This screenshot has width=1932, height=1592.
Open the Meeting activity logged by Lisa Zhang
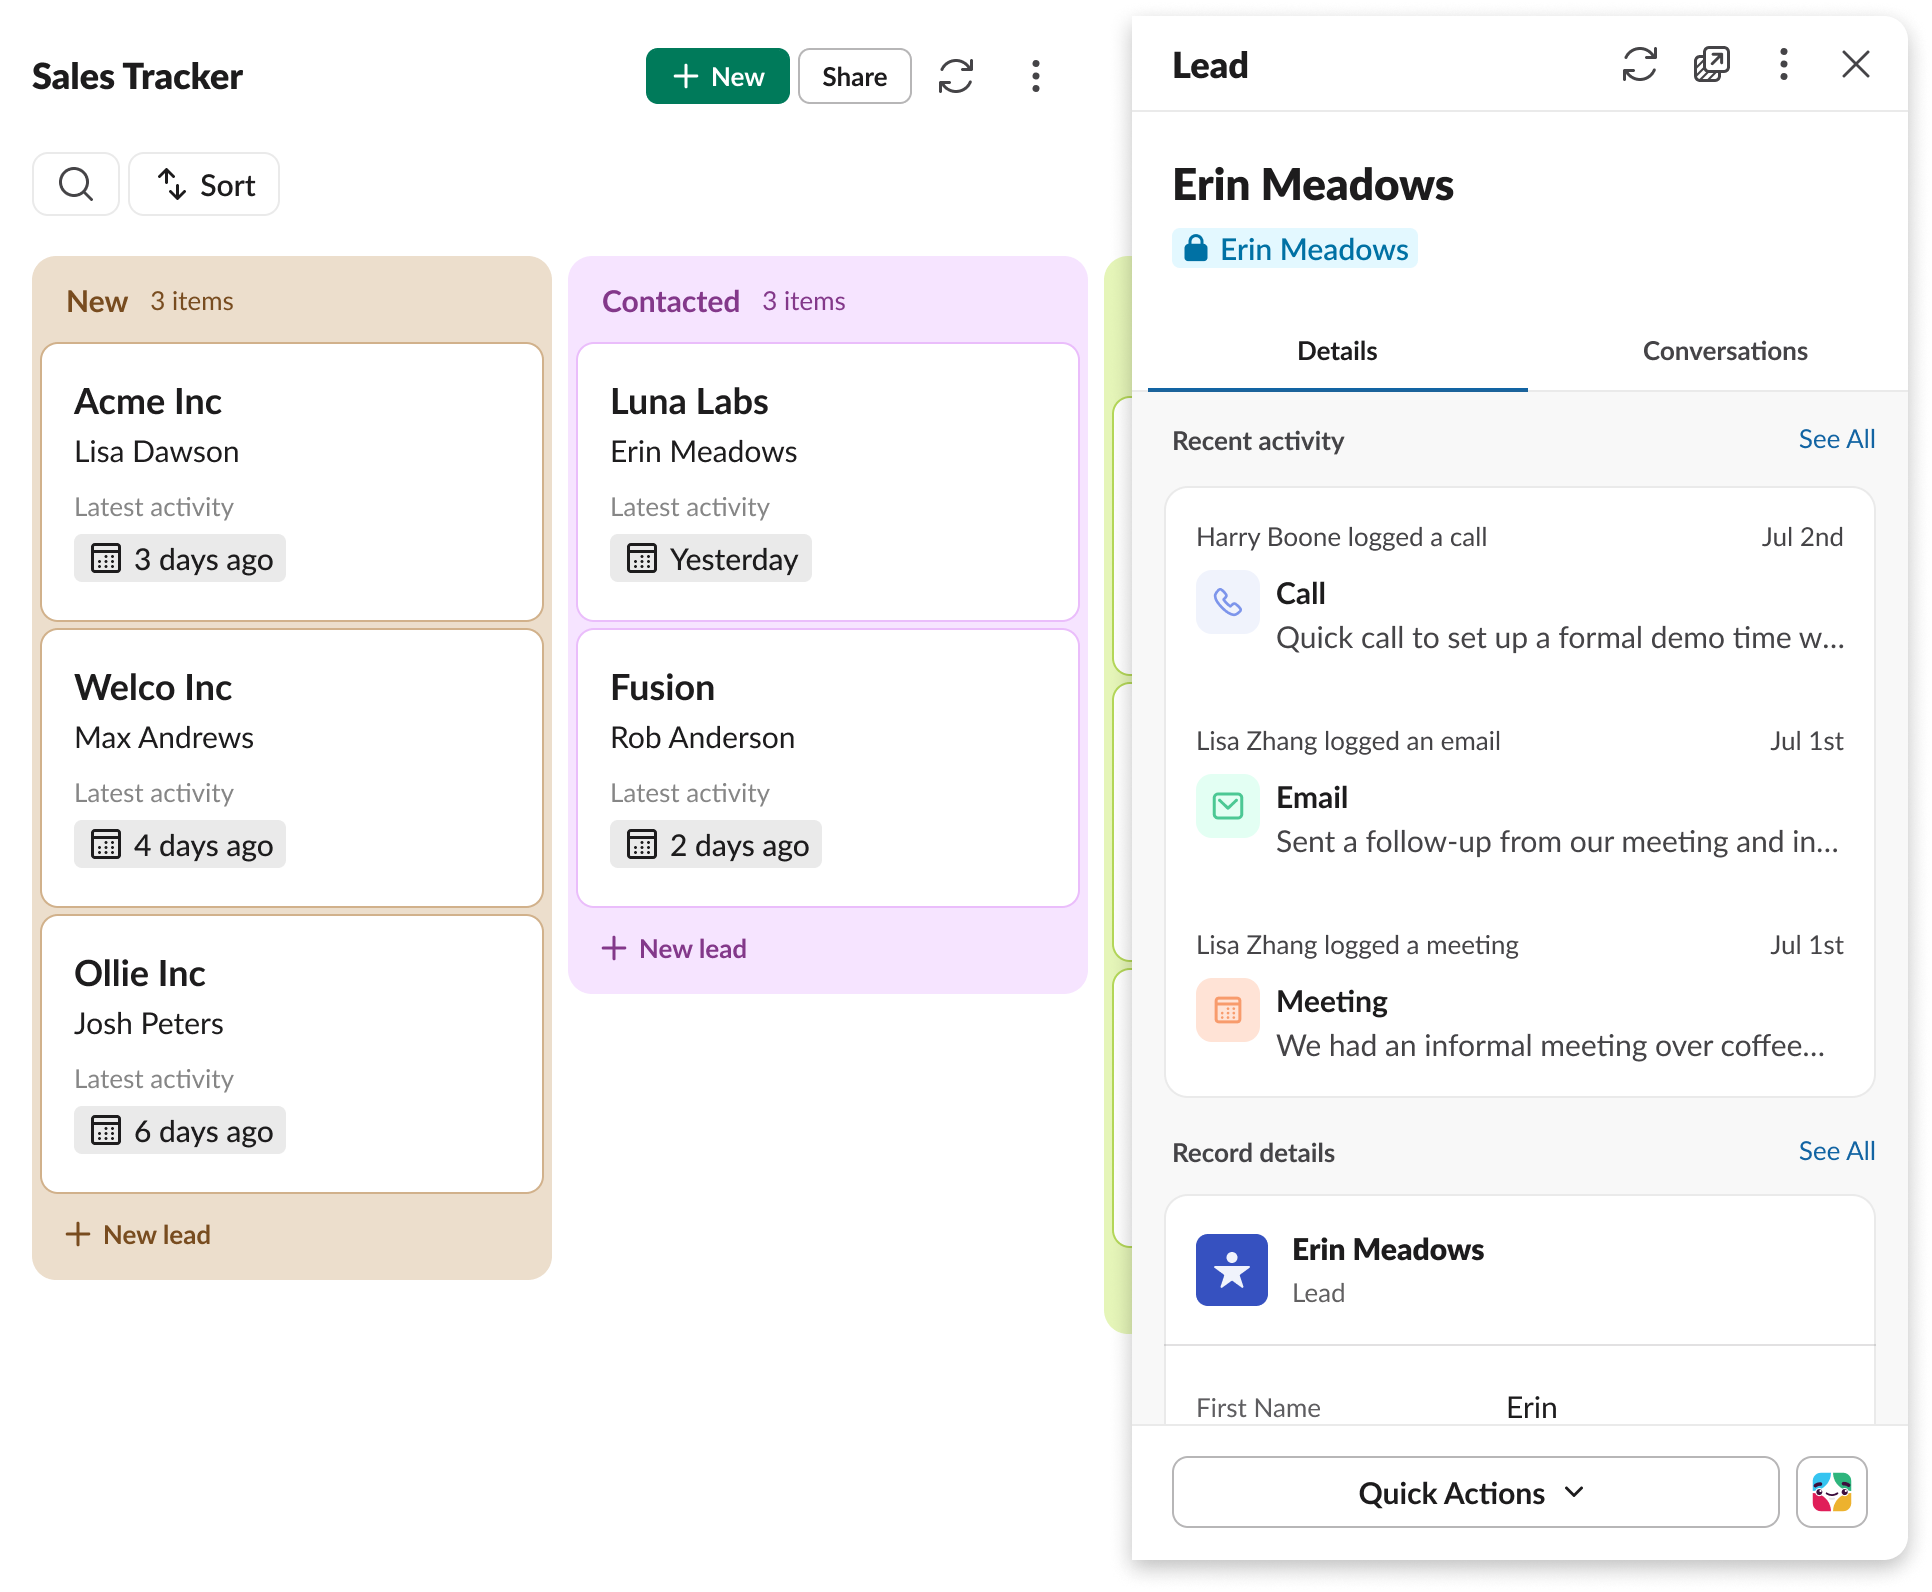[1520, 1000]
